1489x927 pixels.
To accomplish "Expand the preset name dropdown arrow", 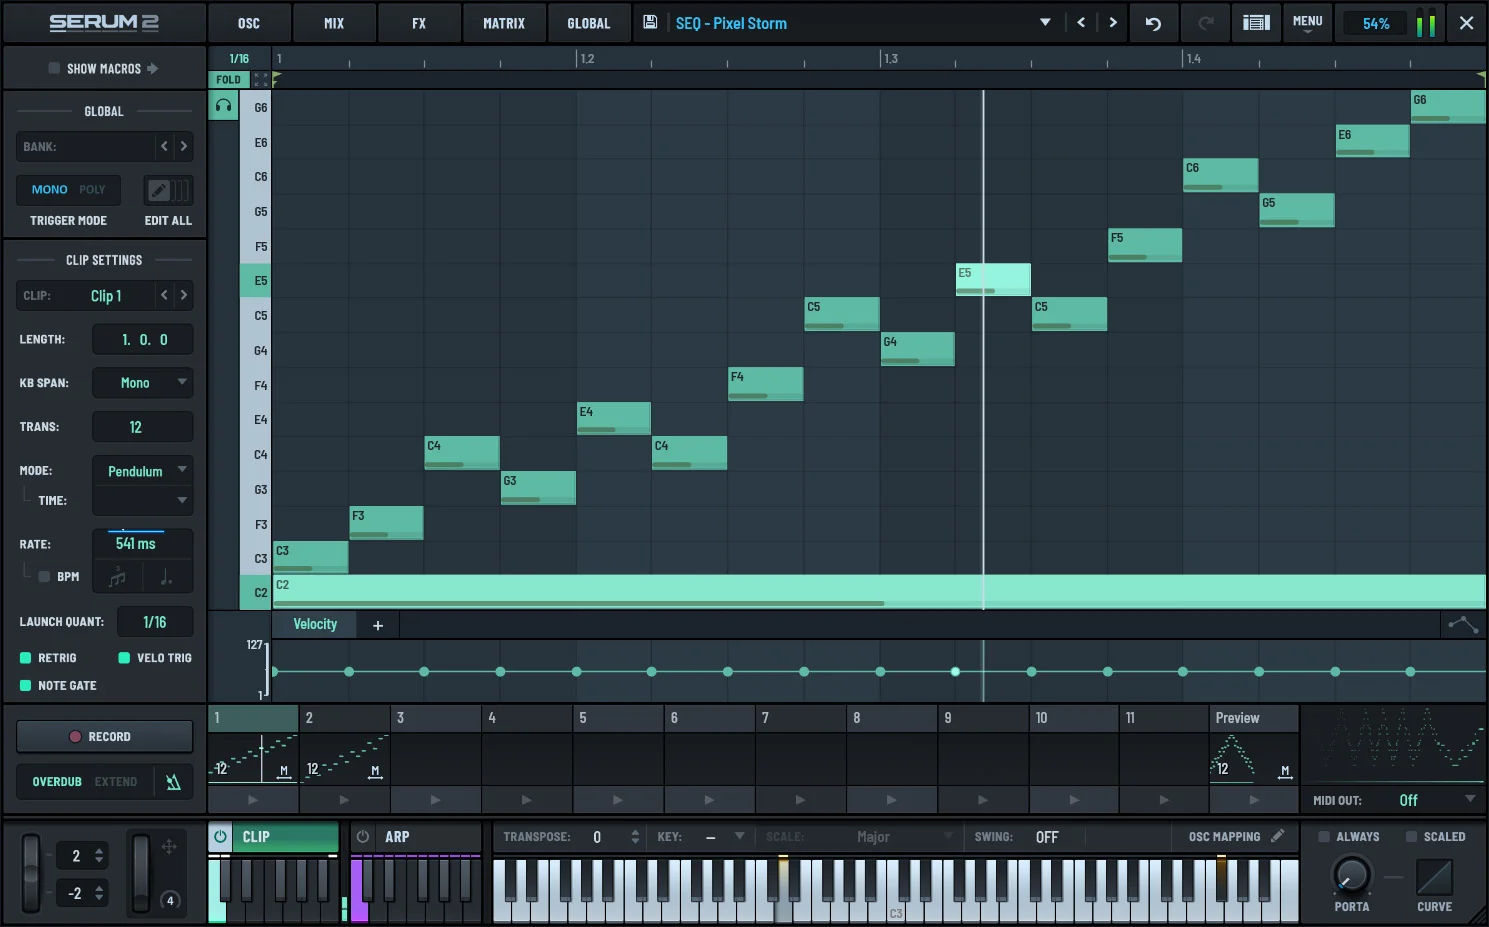I will pyautogui.click(x=1045, y=23).
